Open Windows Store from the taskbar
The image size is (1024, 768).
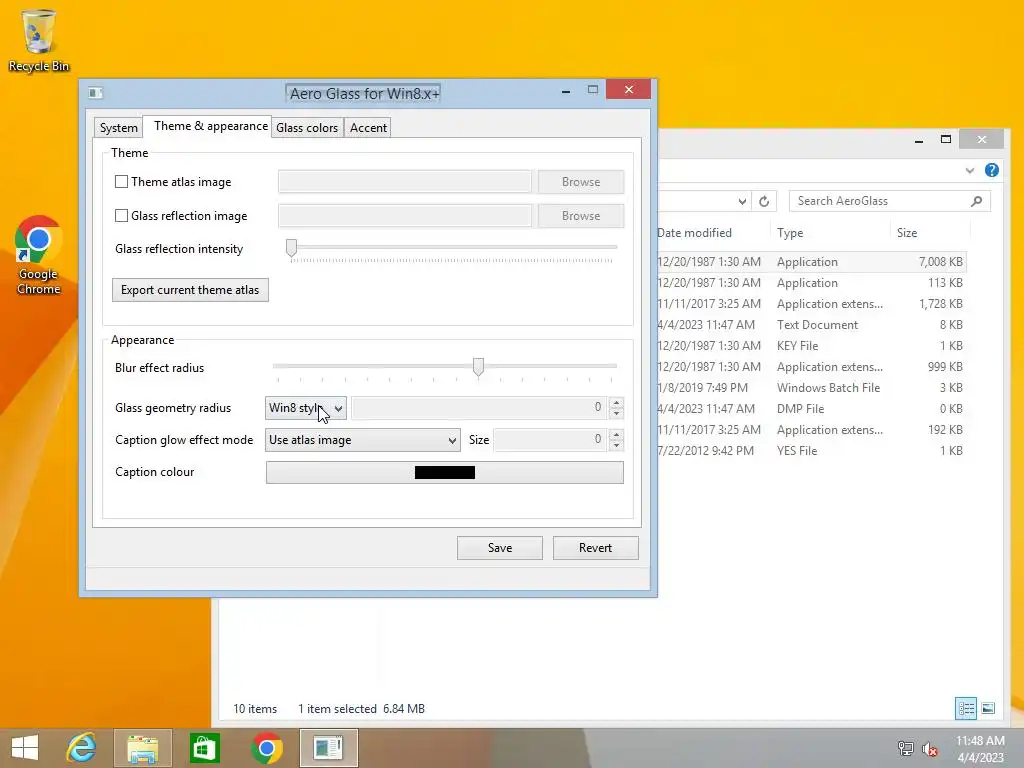pos(204,748)
